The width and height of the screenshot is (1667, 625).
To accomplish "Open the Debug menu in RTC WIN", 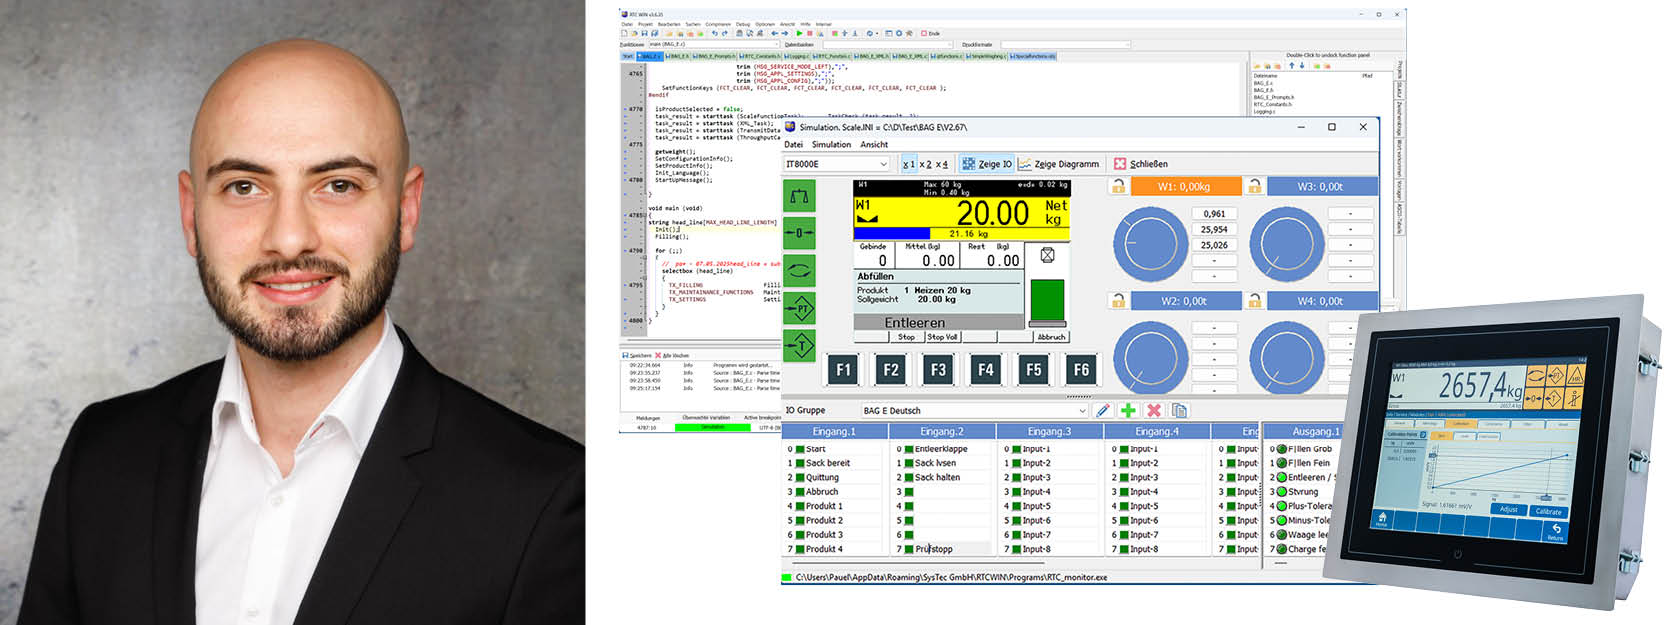I will click(x=743, y=24).
